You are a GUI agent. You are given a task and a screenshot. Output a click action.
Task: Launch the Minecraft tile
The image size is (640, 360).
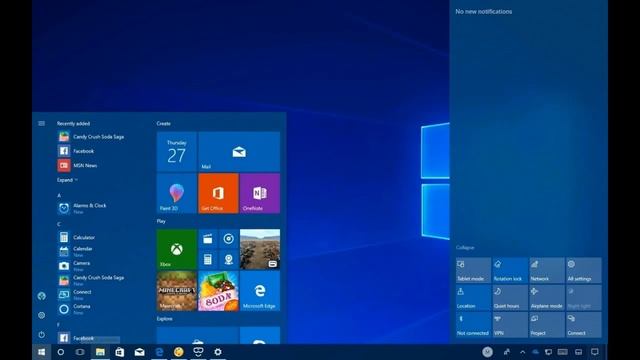pos(176,291)
